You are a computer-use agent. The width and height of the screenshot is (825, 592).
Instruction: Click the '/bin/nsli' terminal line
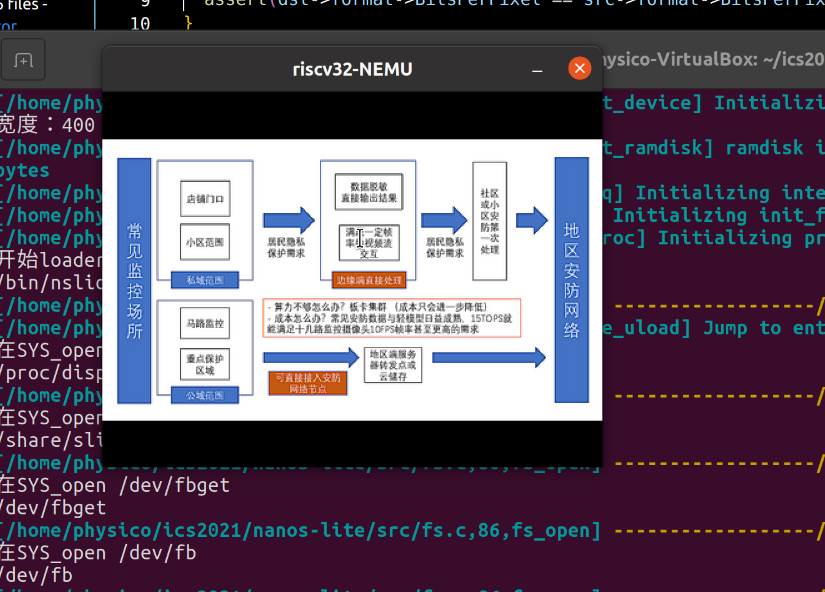coord(51,283)
